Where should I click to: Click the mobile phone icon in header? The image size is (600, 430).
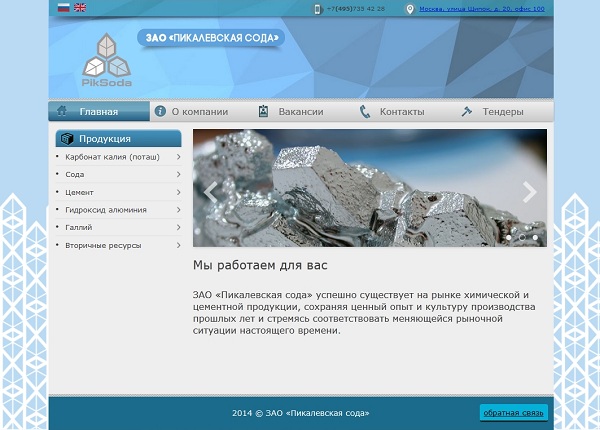[317, 9]
